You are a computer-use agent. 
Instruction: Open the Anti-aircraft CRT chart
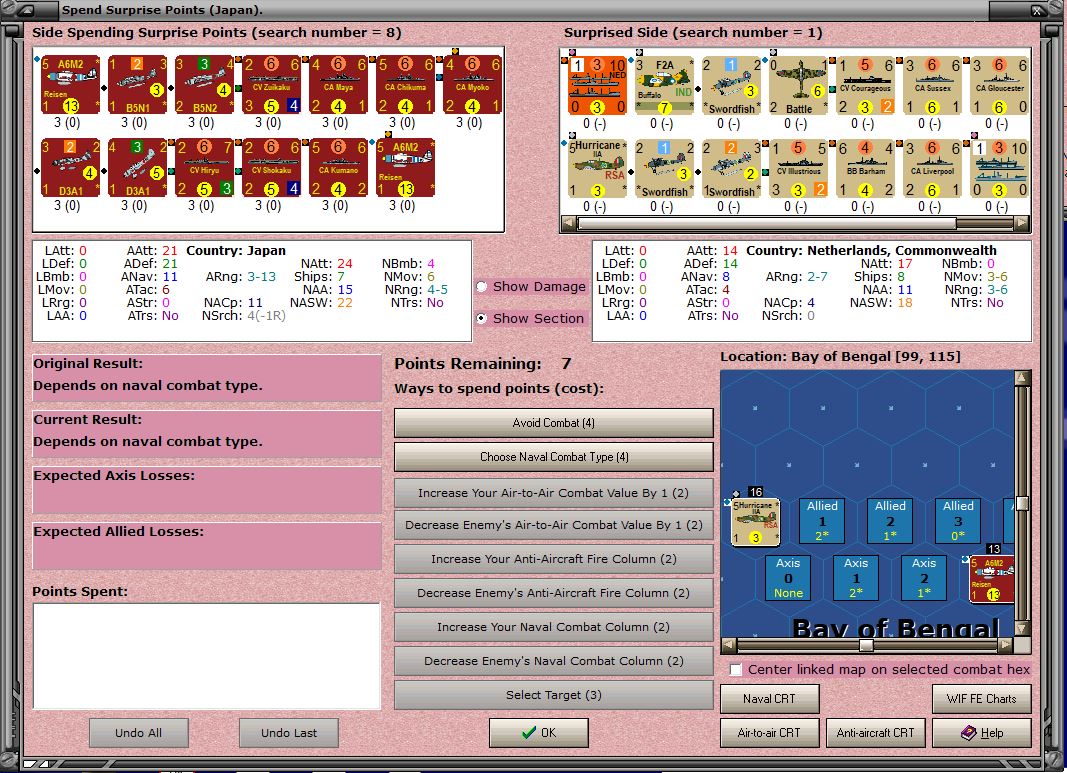875,733
